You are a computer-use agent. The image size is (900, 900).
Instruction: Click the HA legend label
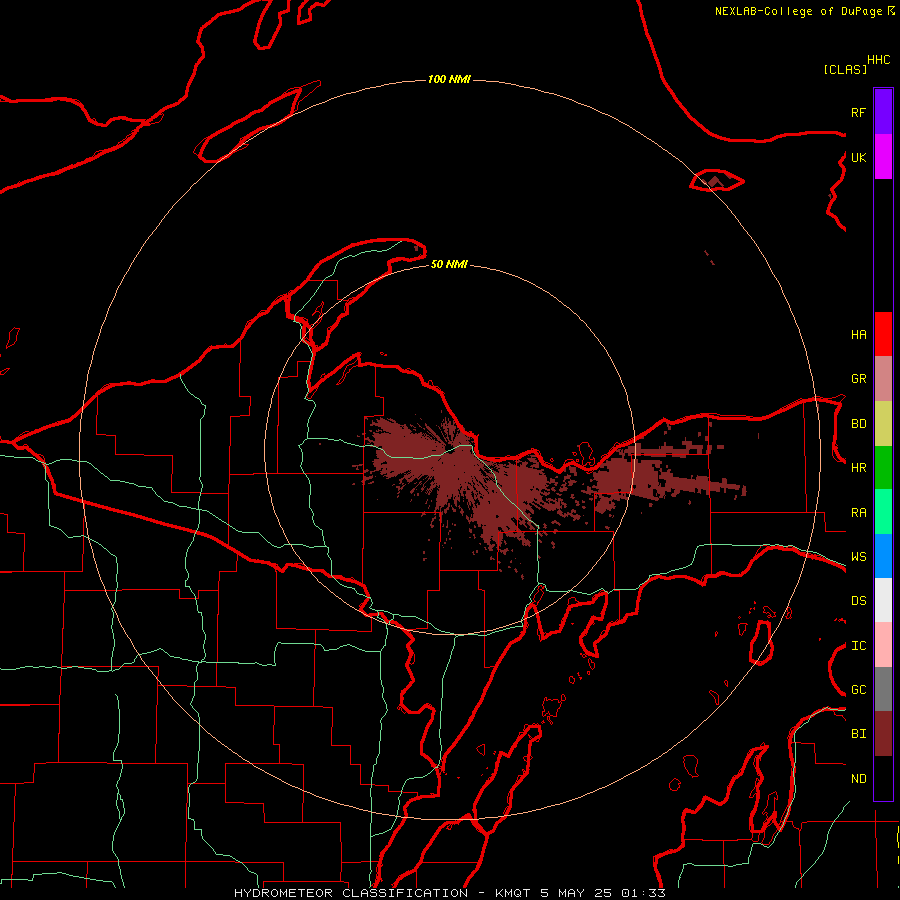coord(858,335)
